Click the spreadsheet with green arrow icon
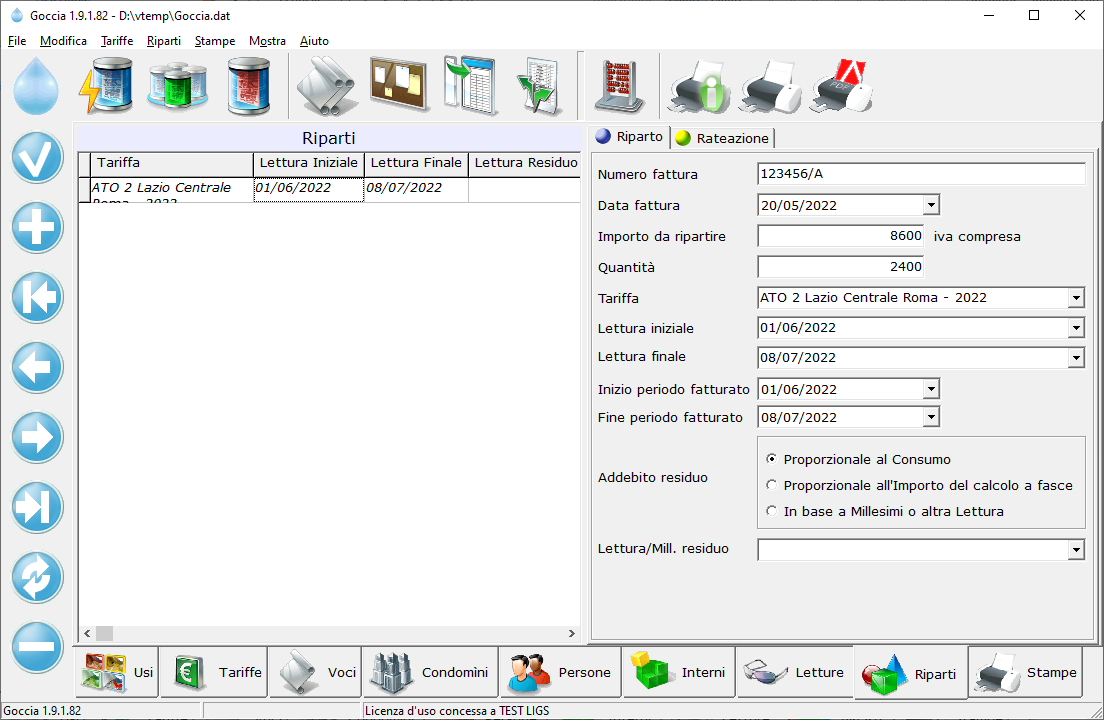This screenshot has width=1104, height=720. (x=471, y=86)
